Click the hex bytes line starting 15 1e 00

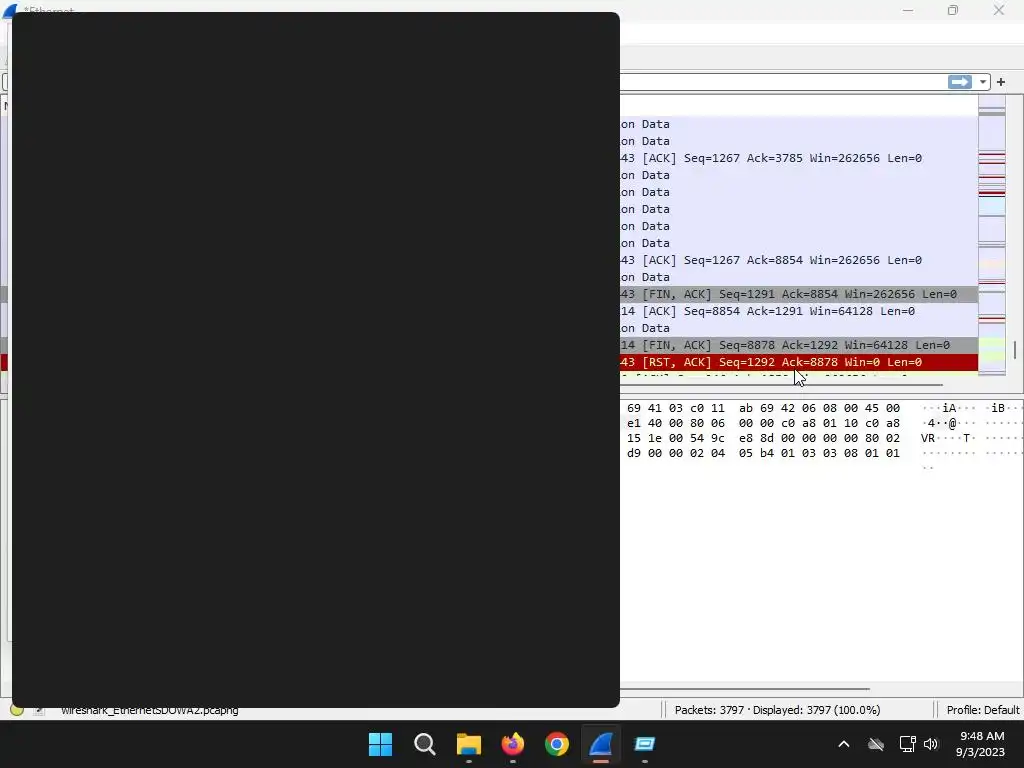763,438
